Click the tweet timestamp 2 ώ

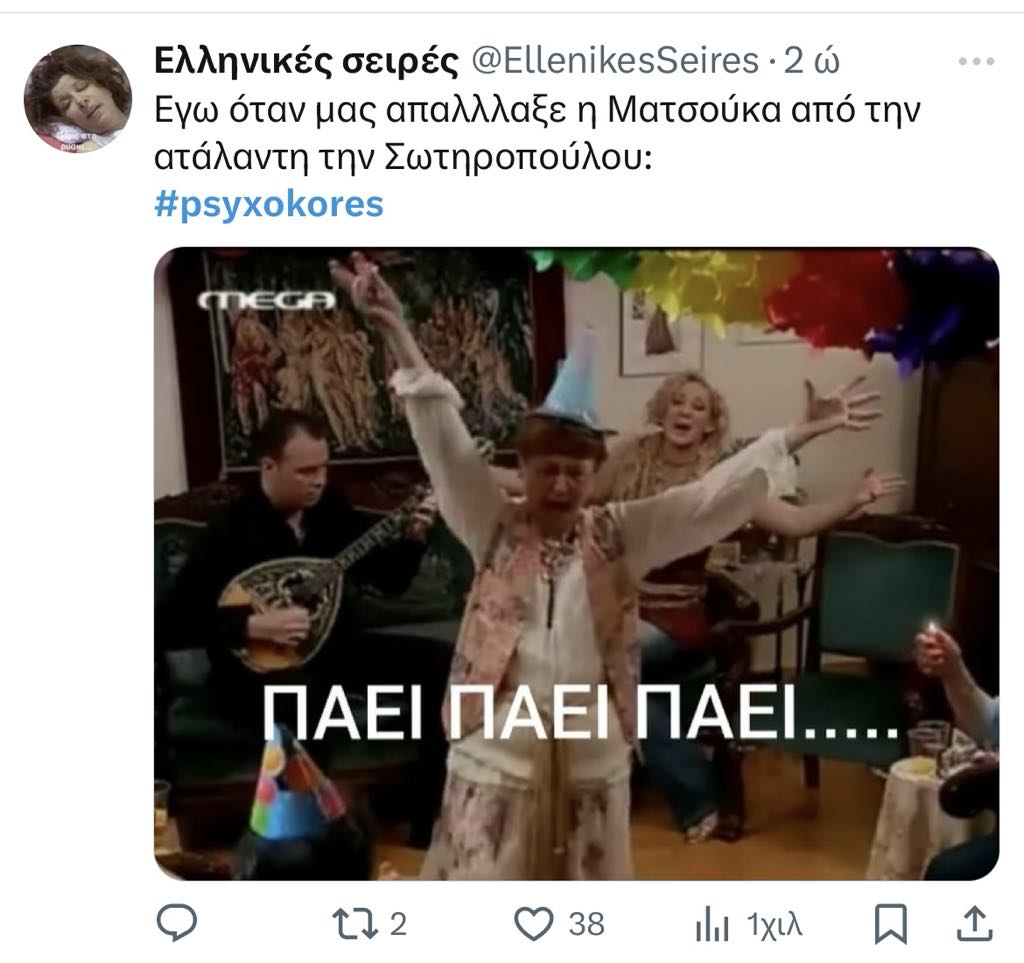812,61
